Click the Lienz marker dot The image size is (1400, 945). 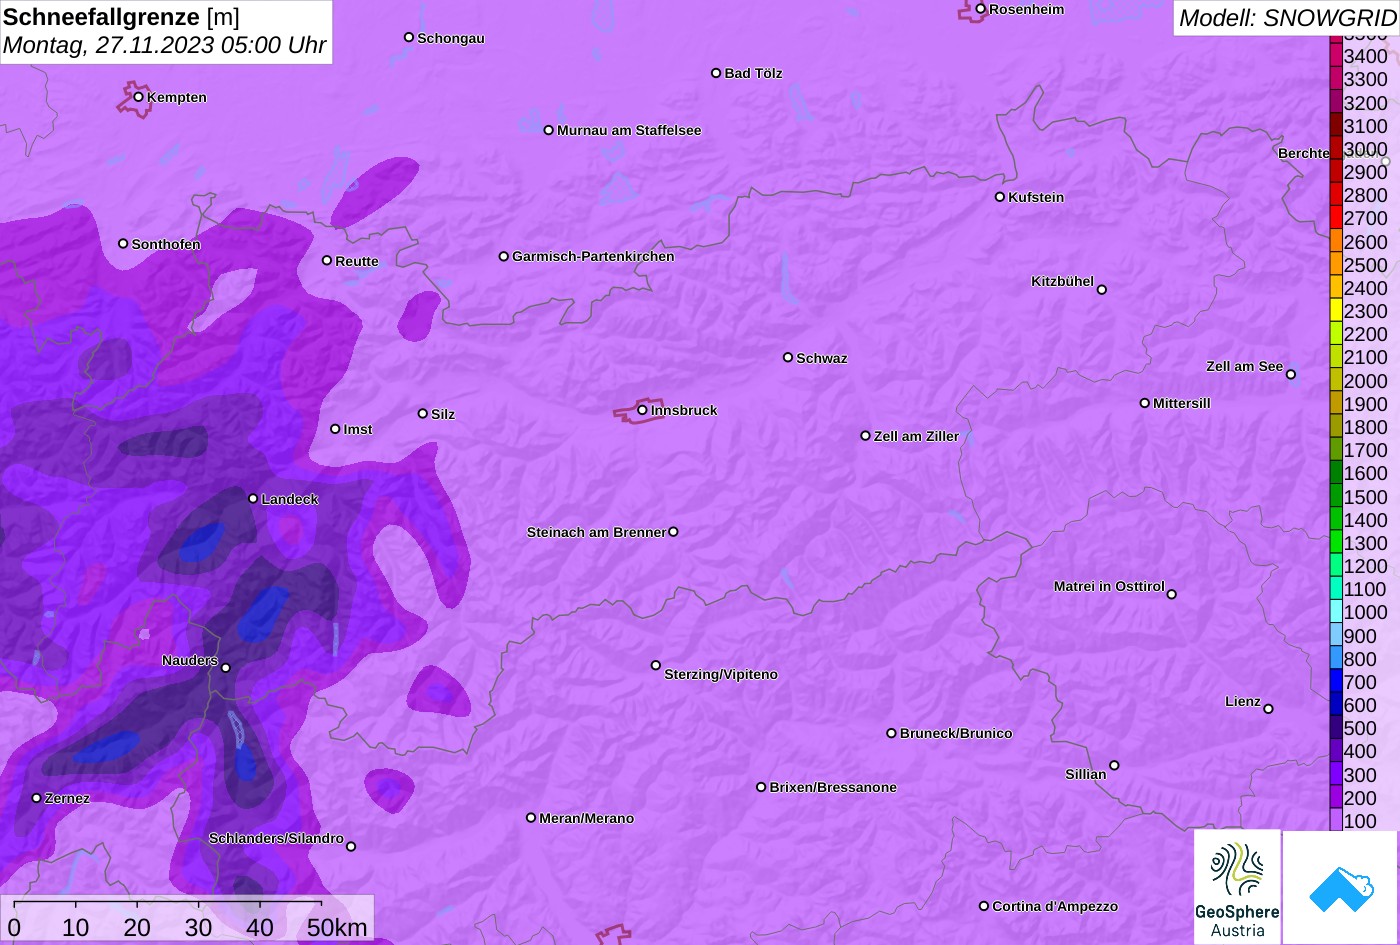(x=1268, y=709)
